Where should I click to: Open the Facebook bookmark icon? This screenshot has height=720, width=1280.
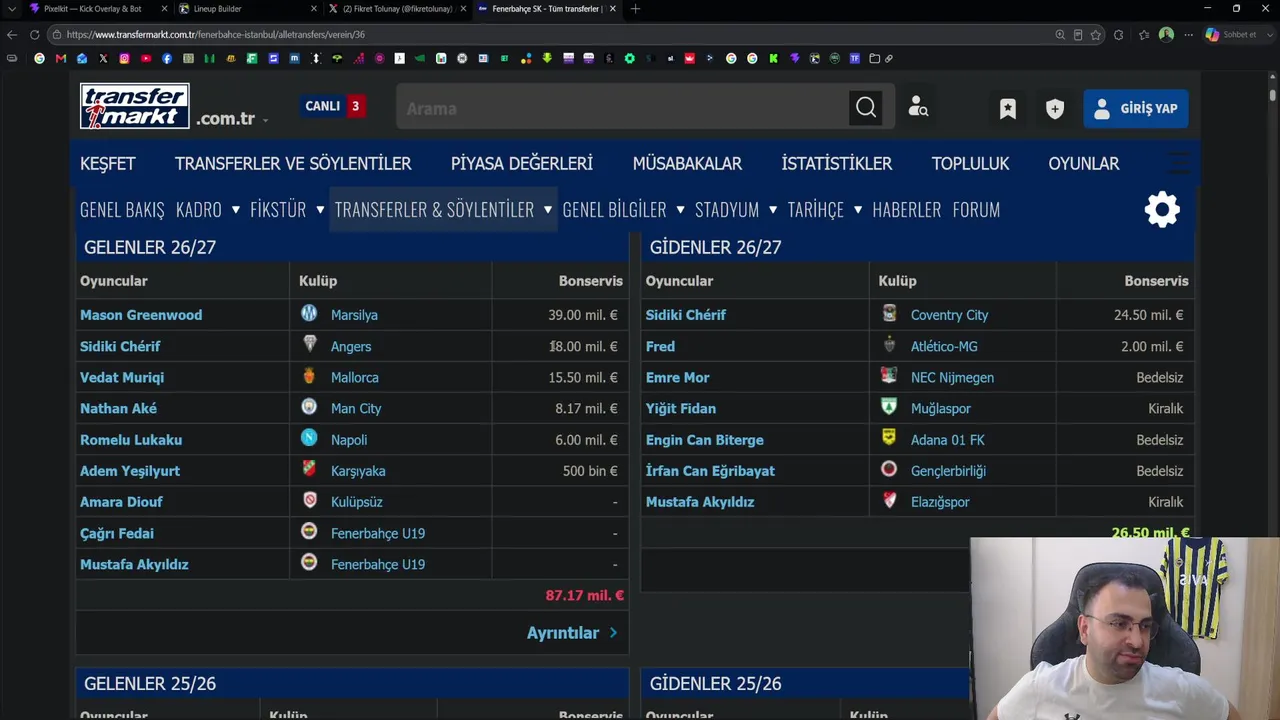[167, 58]
